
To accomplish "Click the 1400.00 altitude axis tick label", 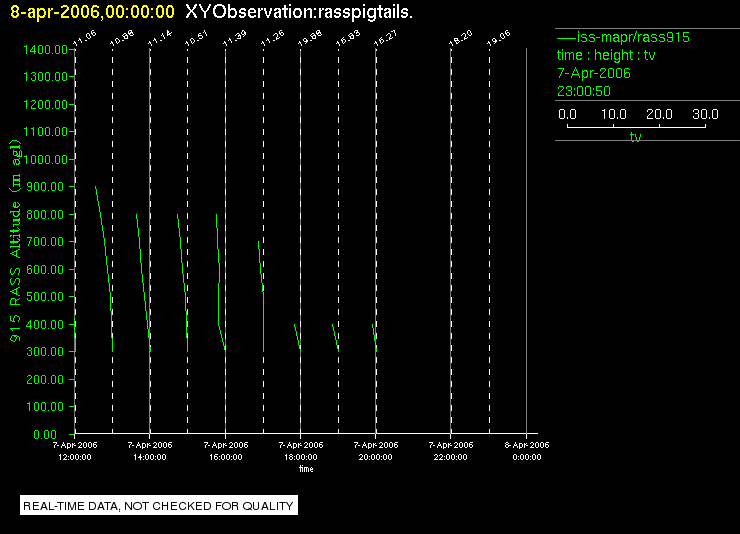I will coord(45,50).
